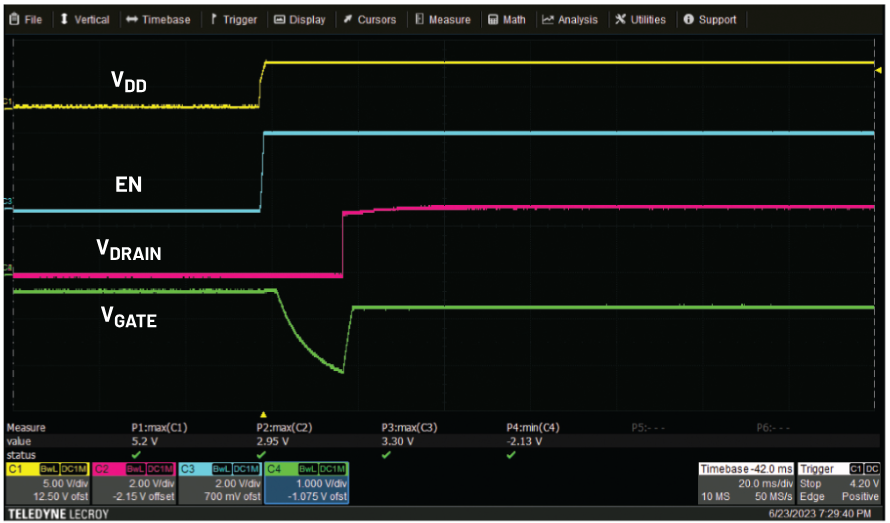
Task: Open the C1 channel descriptor box
Action: (47, 482)
